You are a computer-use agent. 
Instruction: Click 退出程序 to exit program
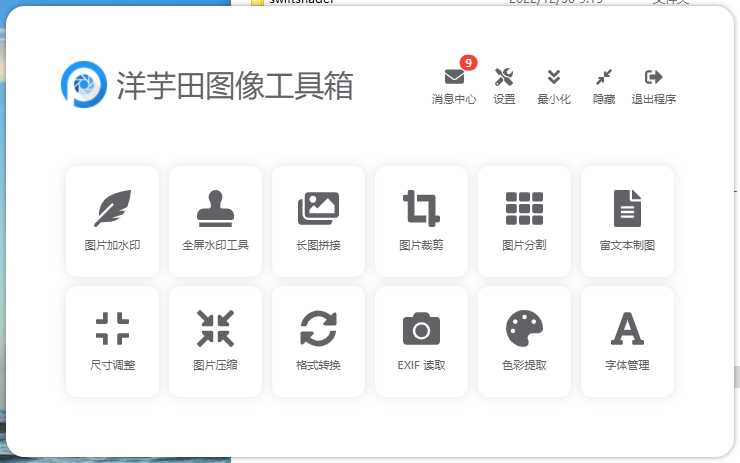tap(654, 86)
